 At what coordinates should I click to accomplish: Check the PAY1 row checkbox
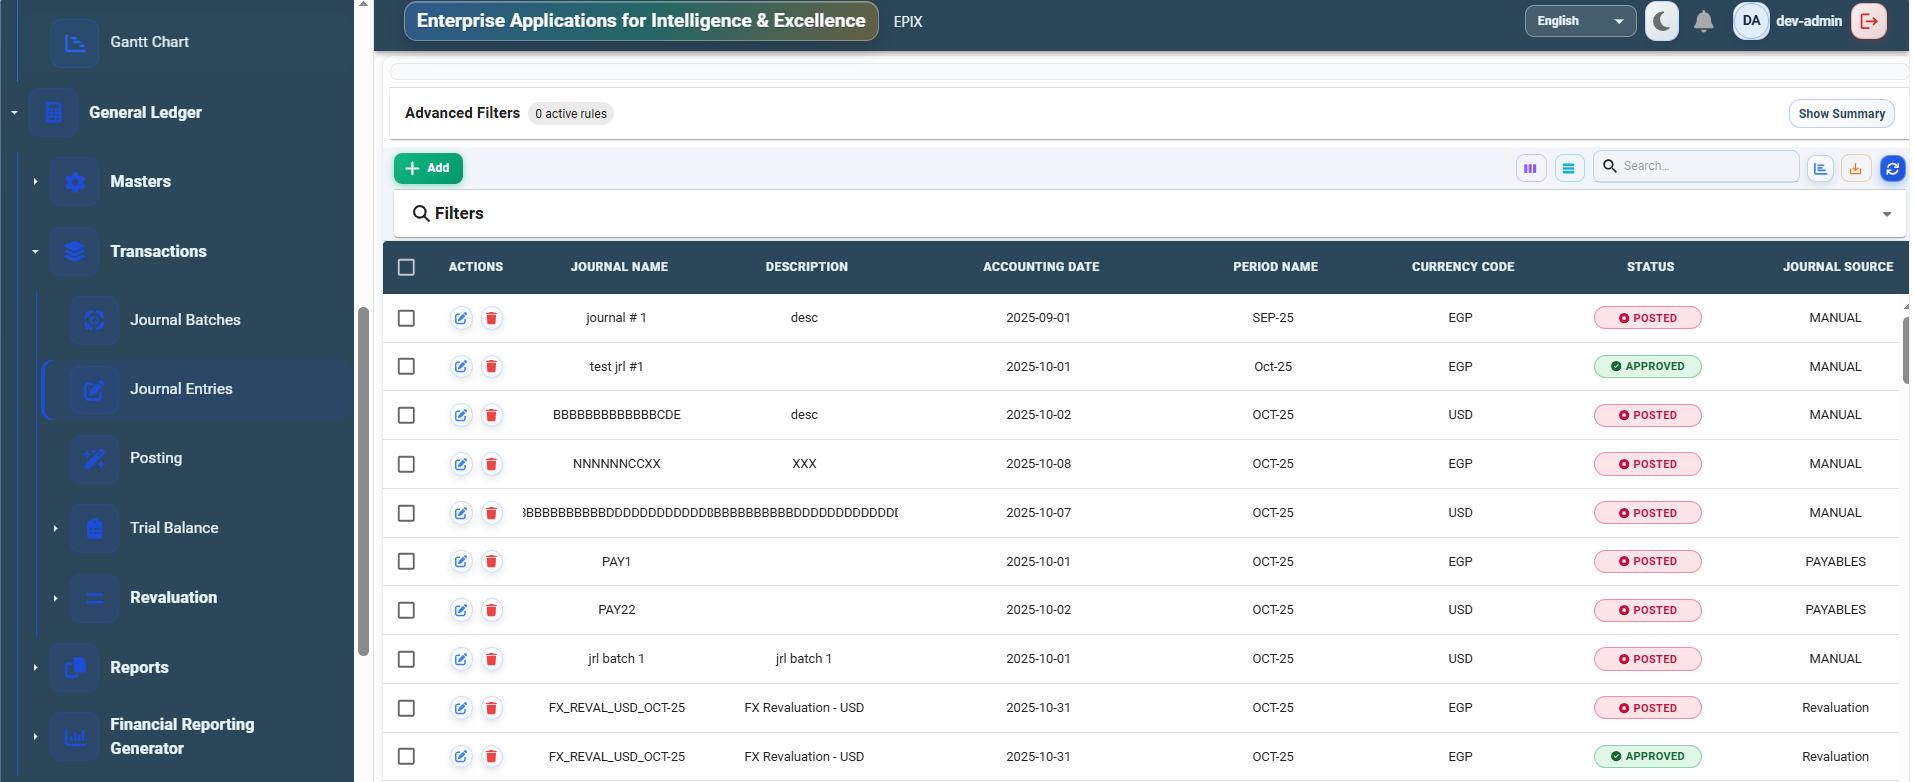coord(406,562)
